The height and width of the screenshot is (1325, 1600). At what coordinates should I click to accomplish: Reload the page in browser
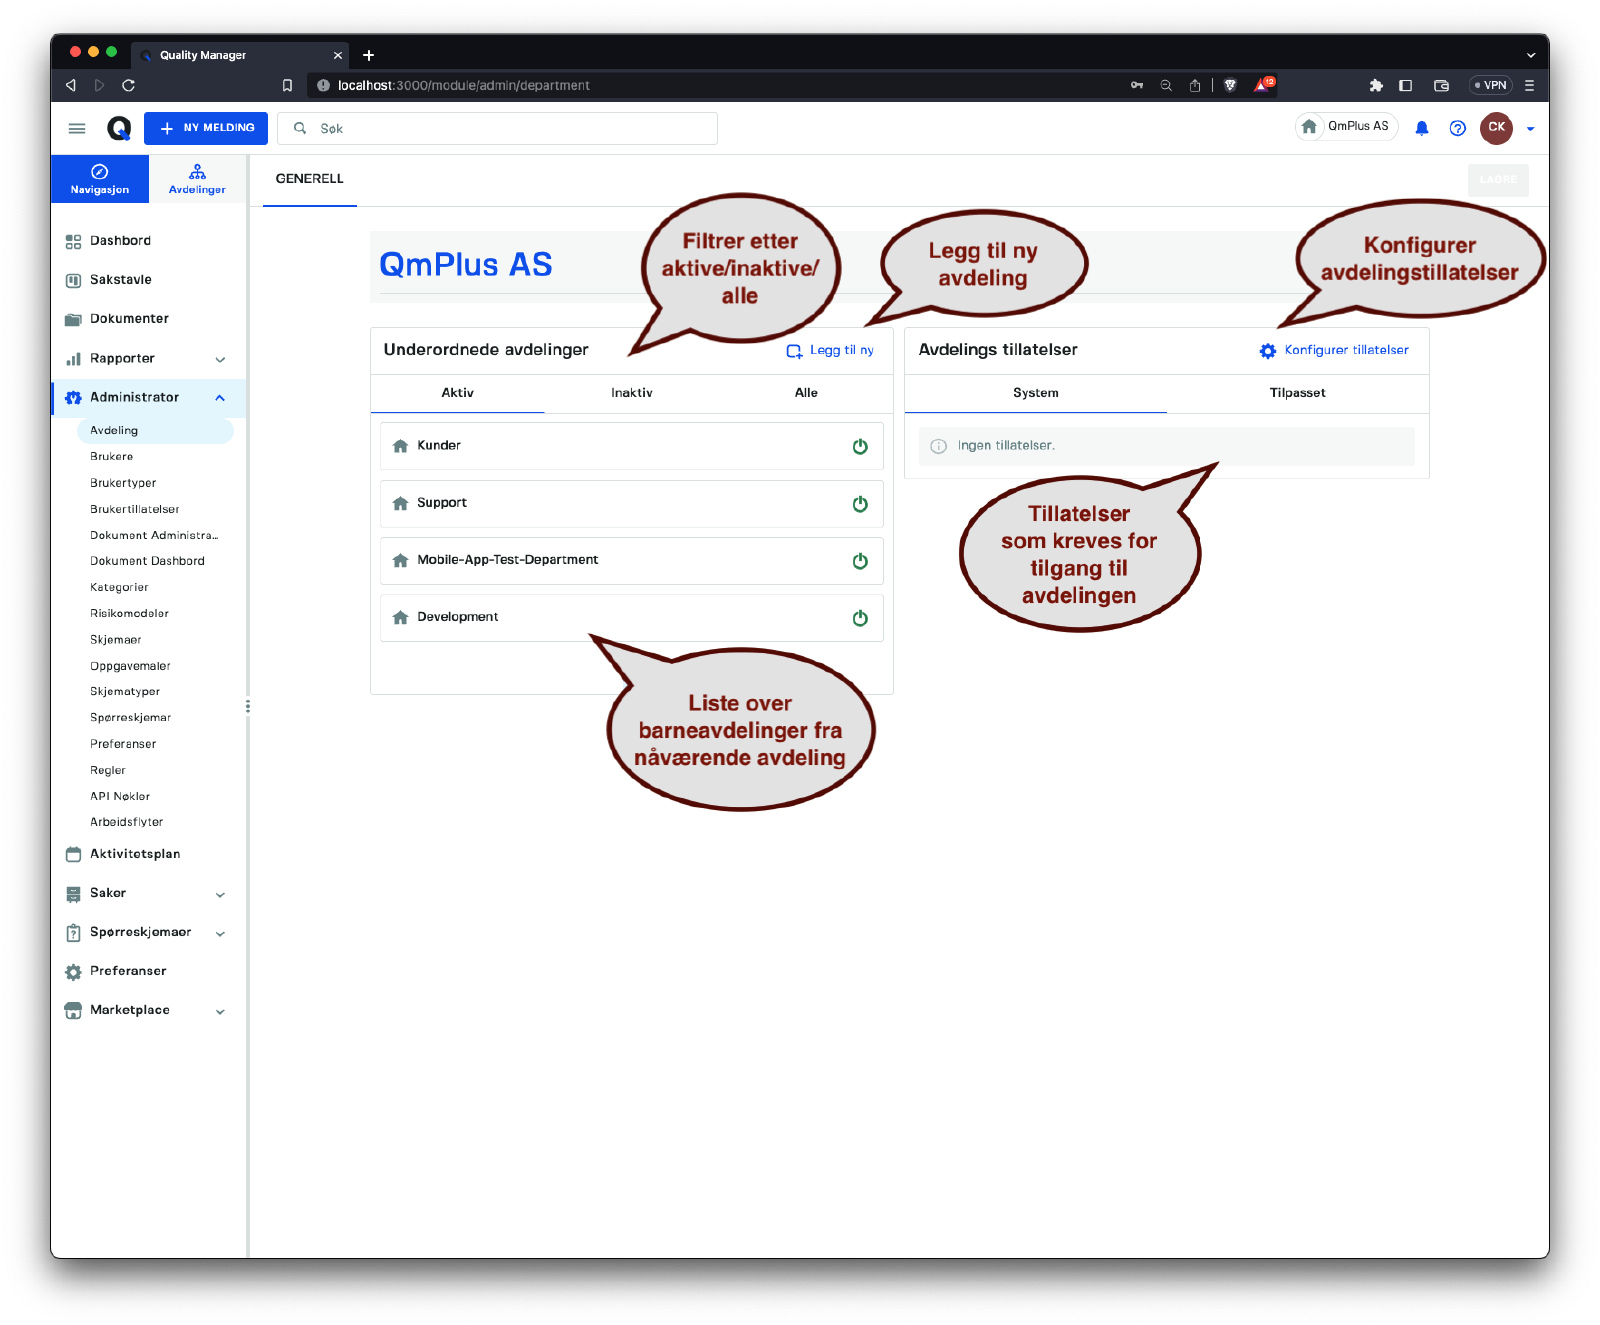(128, 86)
